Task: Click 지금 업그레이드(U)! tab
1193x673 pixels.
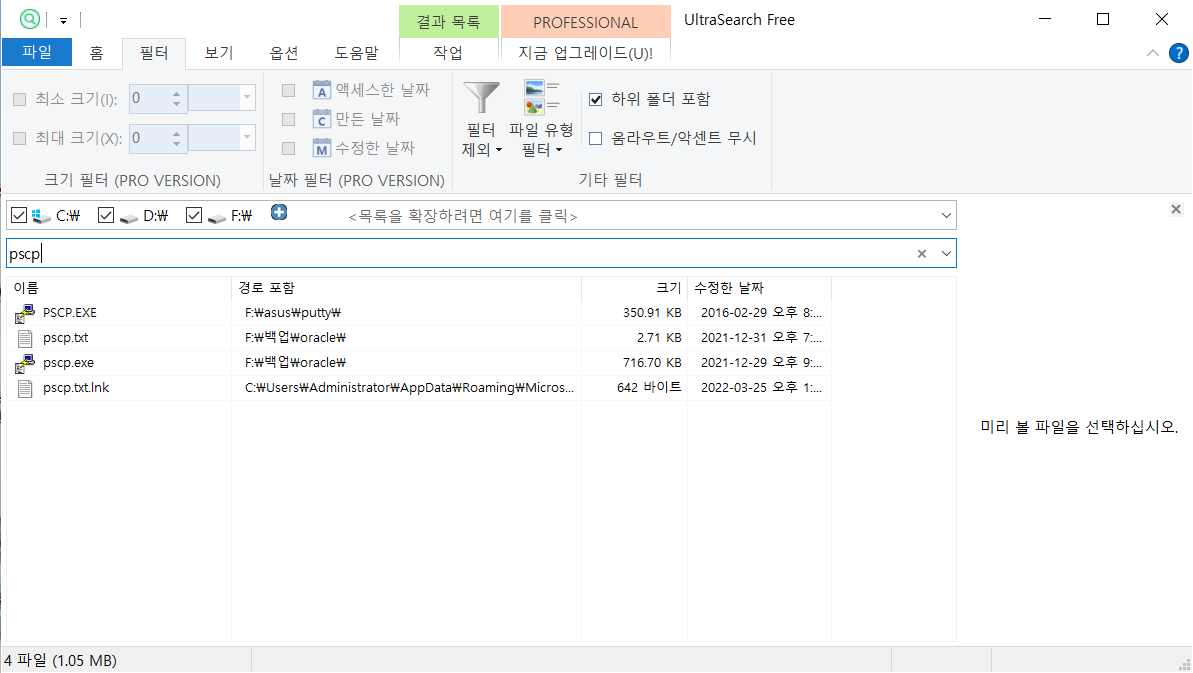Action: tap(586, 52)
